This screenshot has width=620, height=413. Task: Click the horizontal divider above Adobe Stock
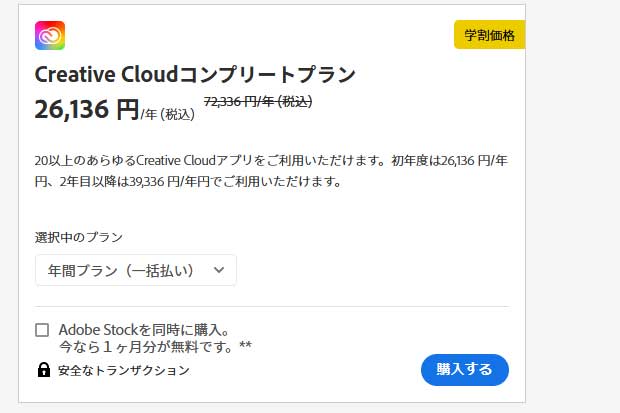[x=272, y=307]
